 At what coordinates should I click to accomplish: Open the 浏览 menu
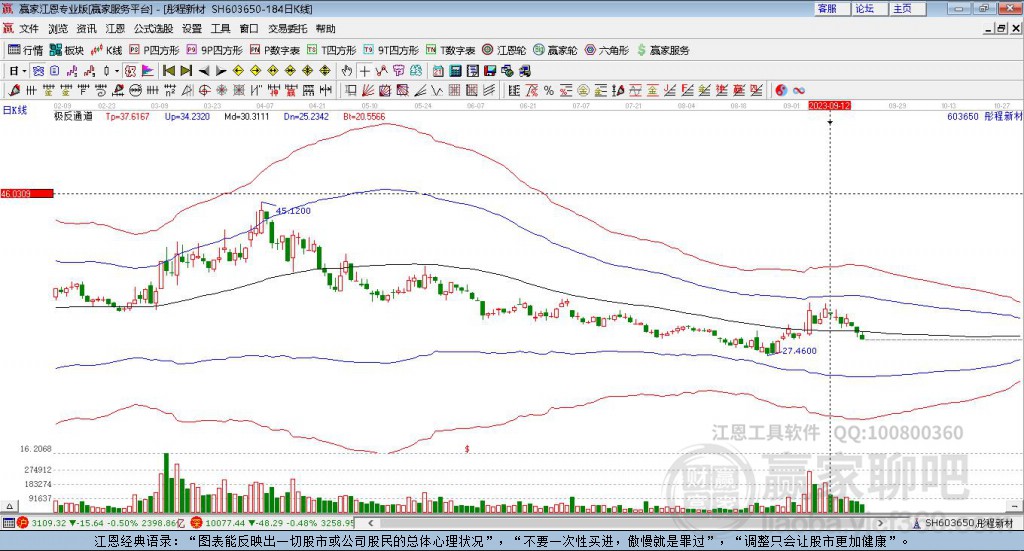[x=57, y=29]
